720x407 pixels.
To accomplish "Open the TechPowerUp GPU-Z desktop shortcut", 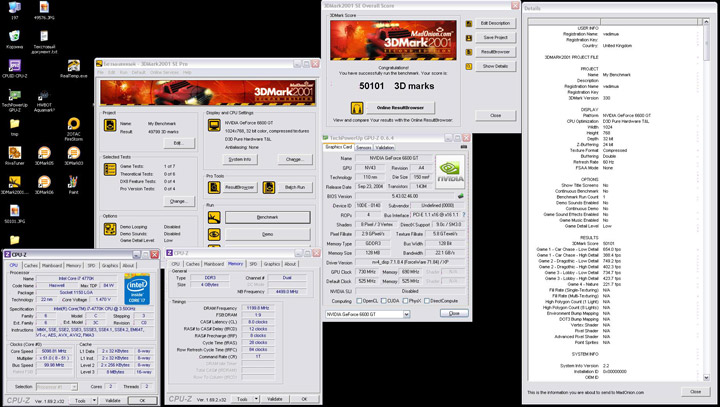I will click(14, 96).
